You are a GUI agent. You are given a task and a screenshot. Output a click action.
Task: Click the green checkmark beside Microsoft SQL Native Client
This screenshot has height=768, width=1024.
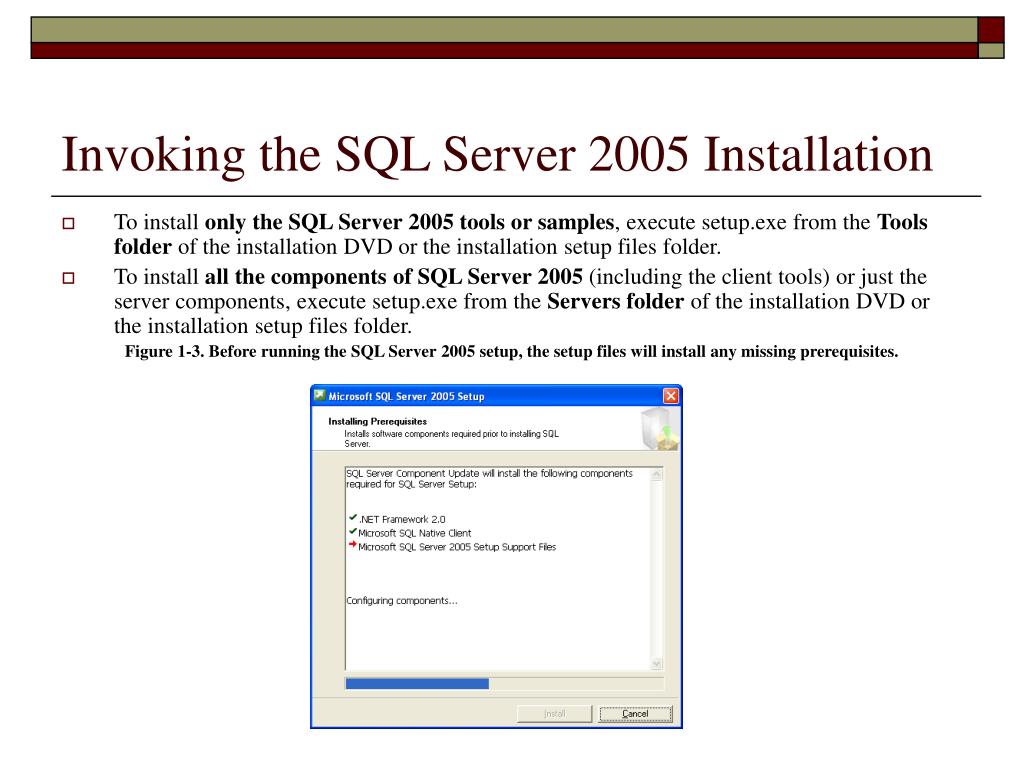pos(353,531)
